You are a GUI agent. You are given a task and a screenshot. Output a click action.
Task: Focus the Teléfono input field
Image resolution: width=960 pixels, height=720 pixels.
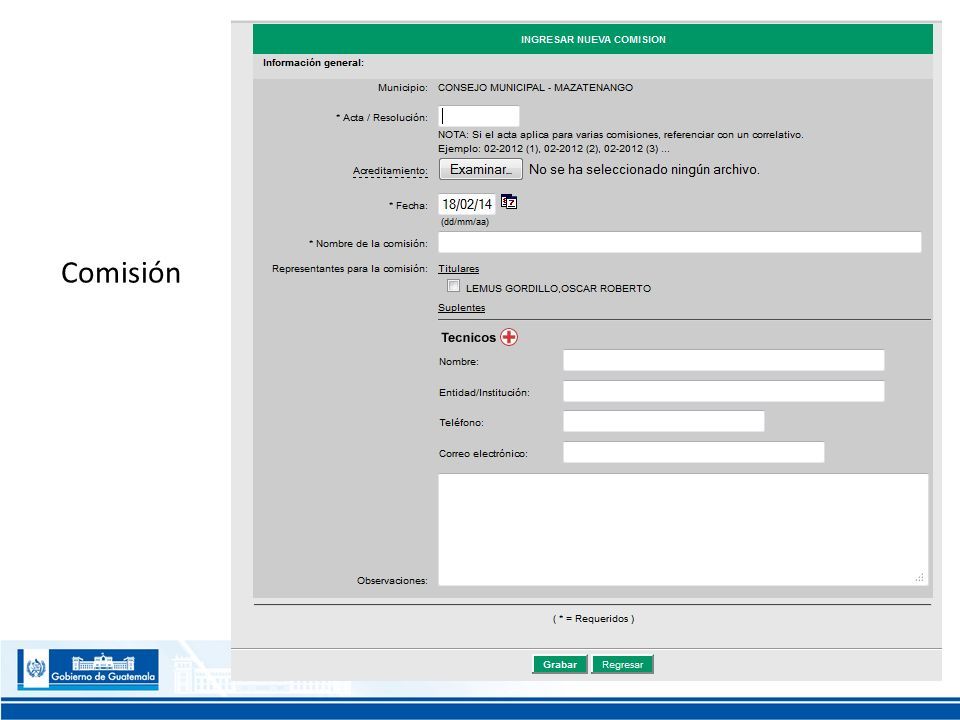[664, 421]
